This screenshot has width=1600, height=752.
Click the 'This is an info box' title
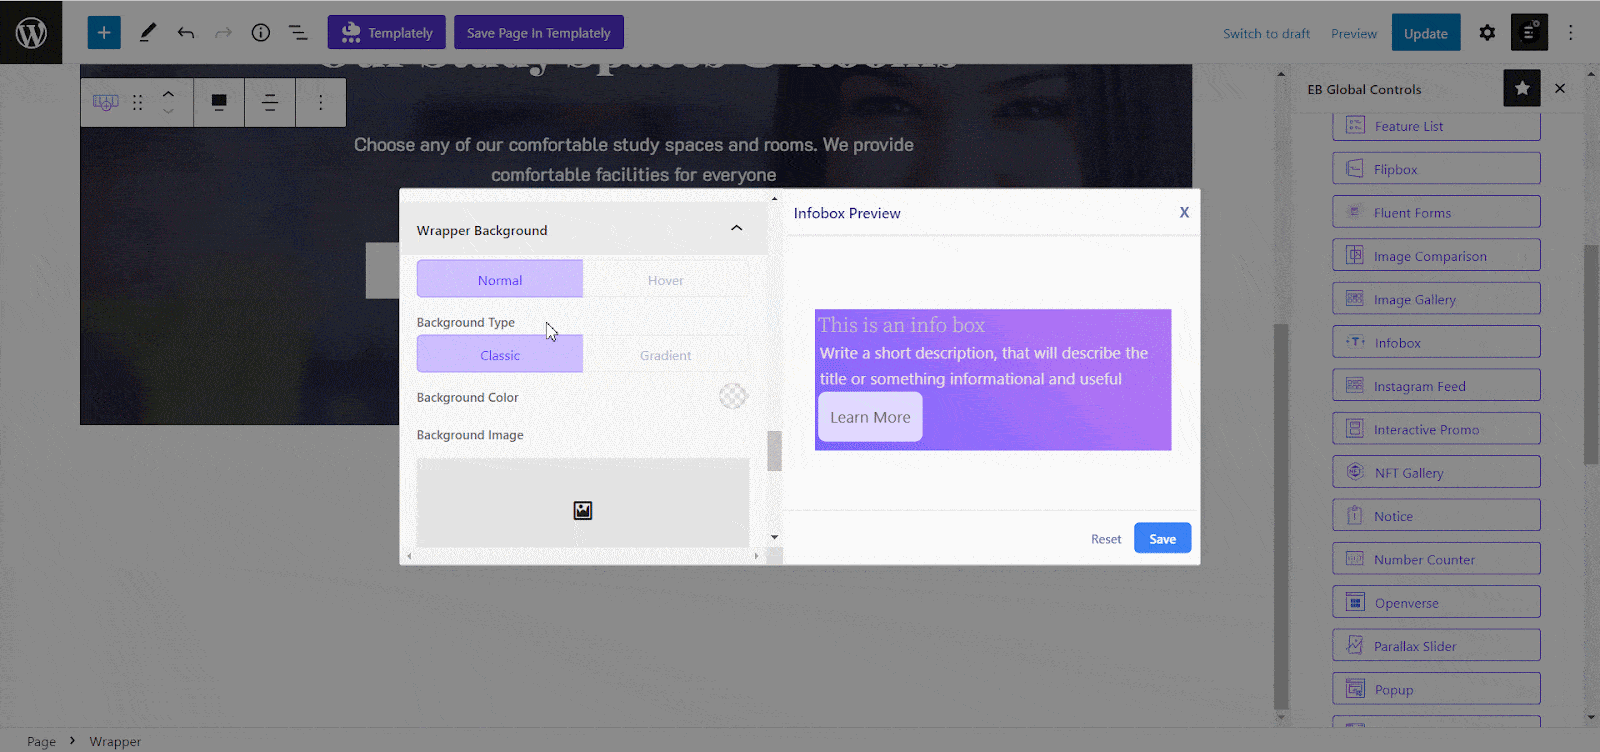point(901,324)
